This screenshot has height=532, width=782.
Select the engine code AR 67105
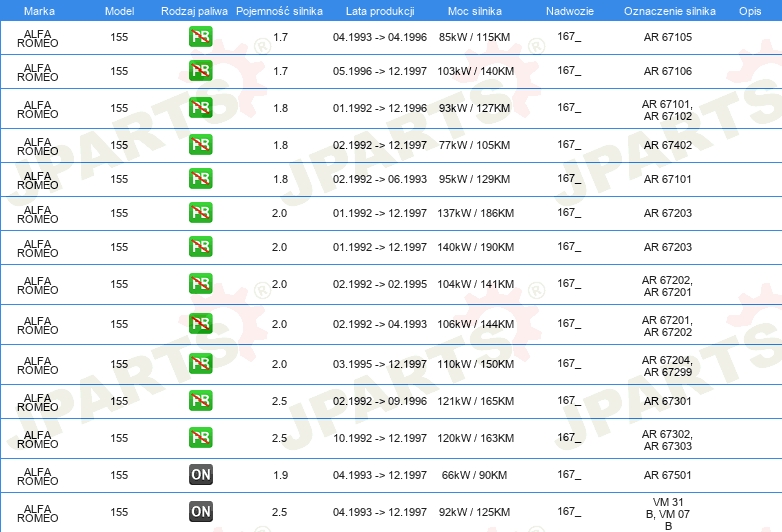[667, 37]
